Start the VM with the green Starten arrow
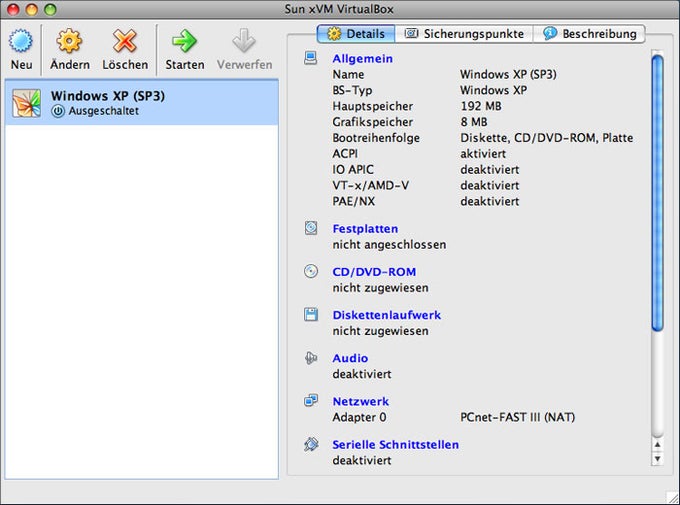The height and width of the screenshot is (505, 680). pyautogui.click(x=184, y=41)
